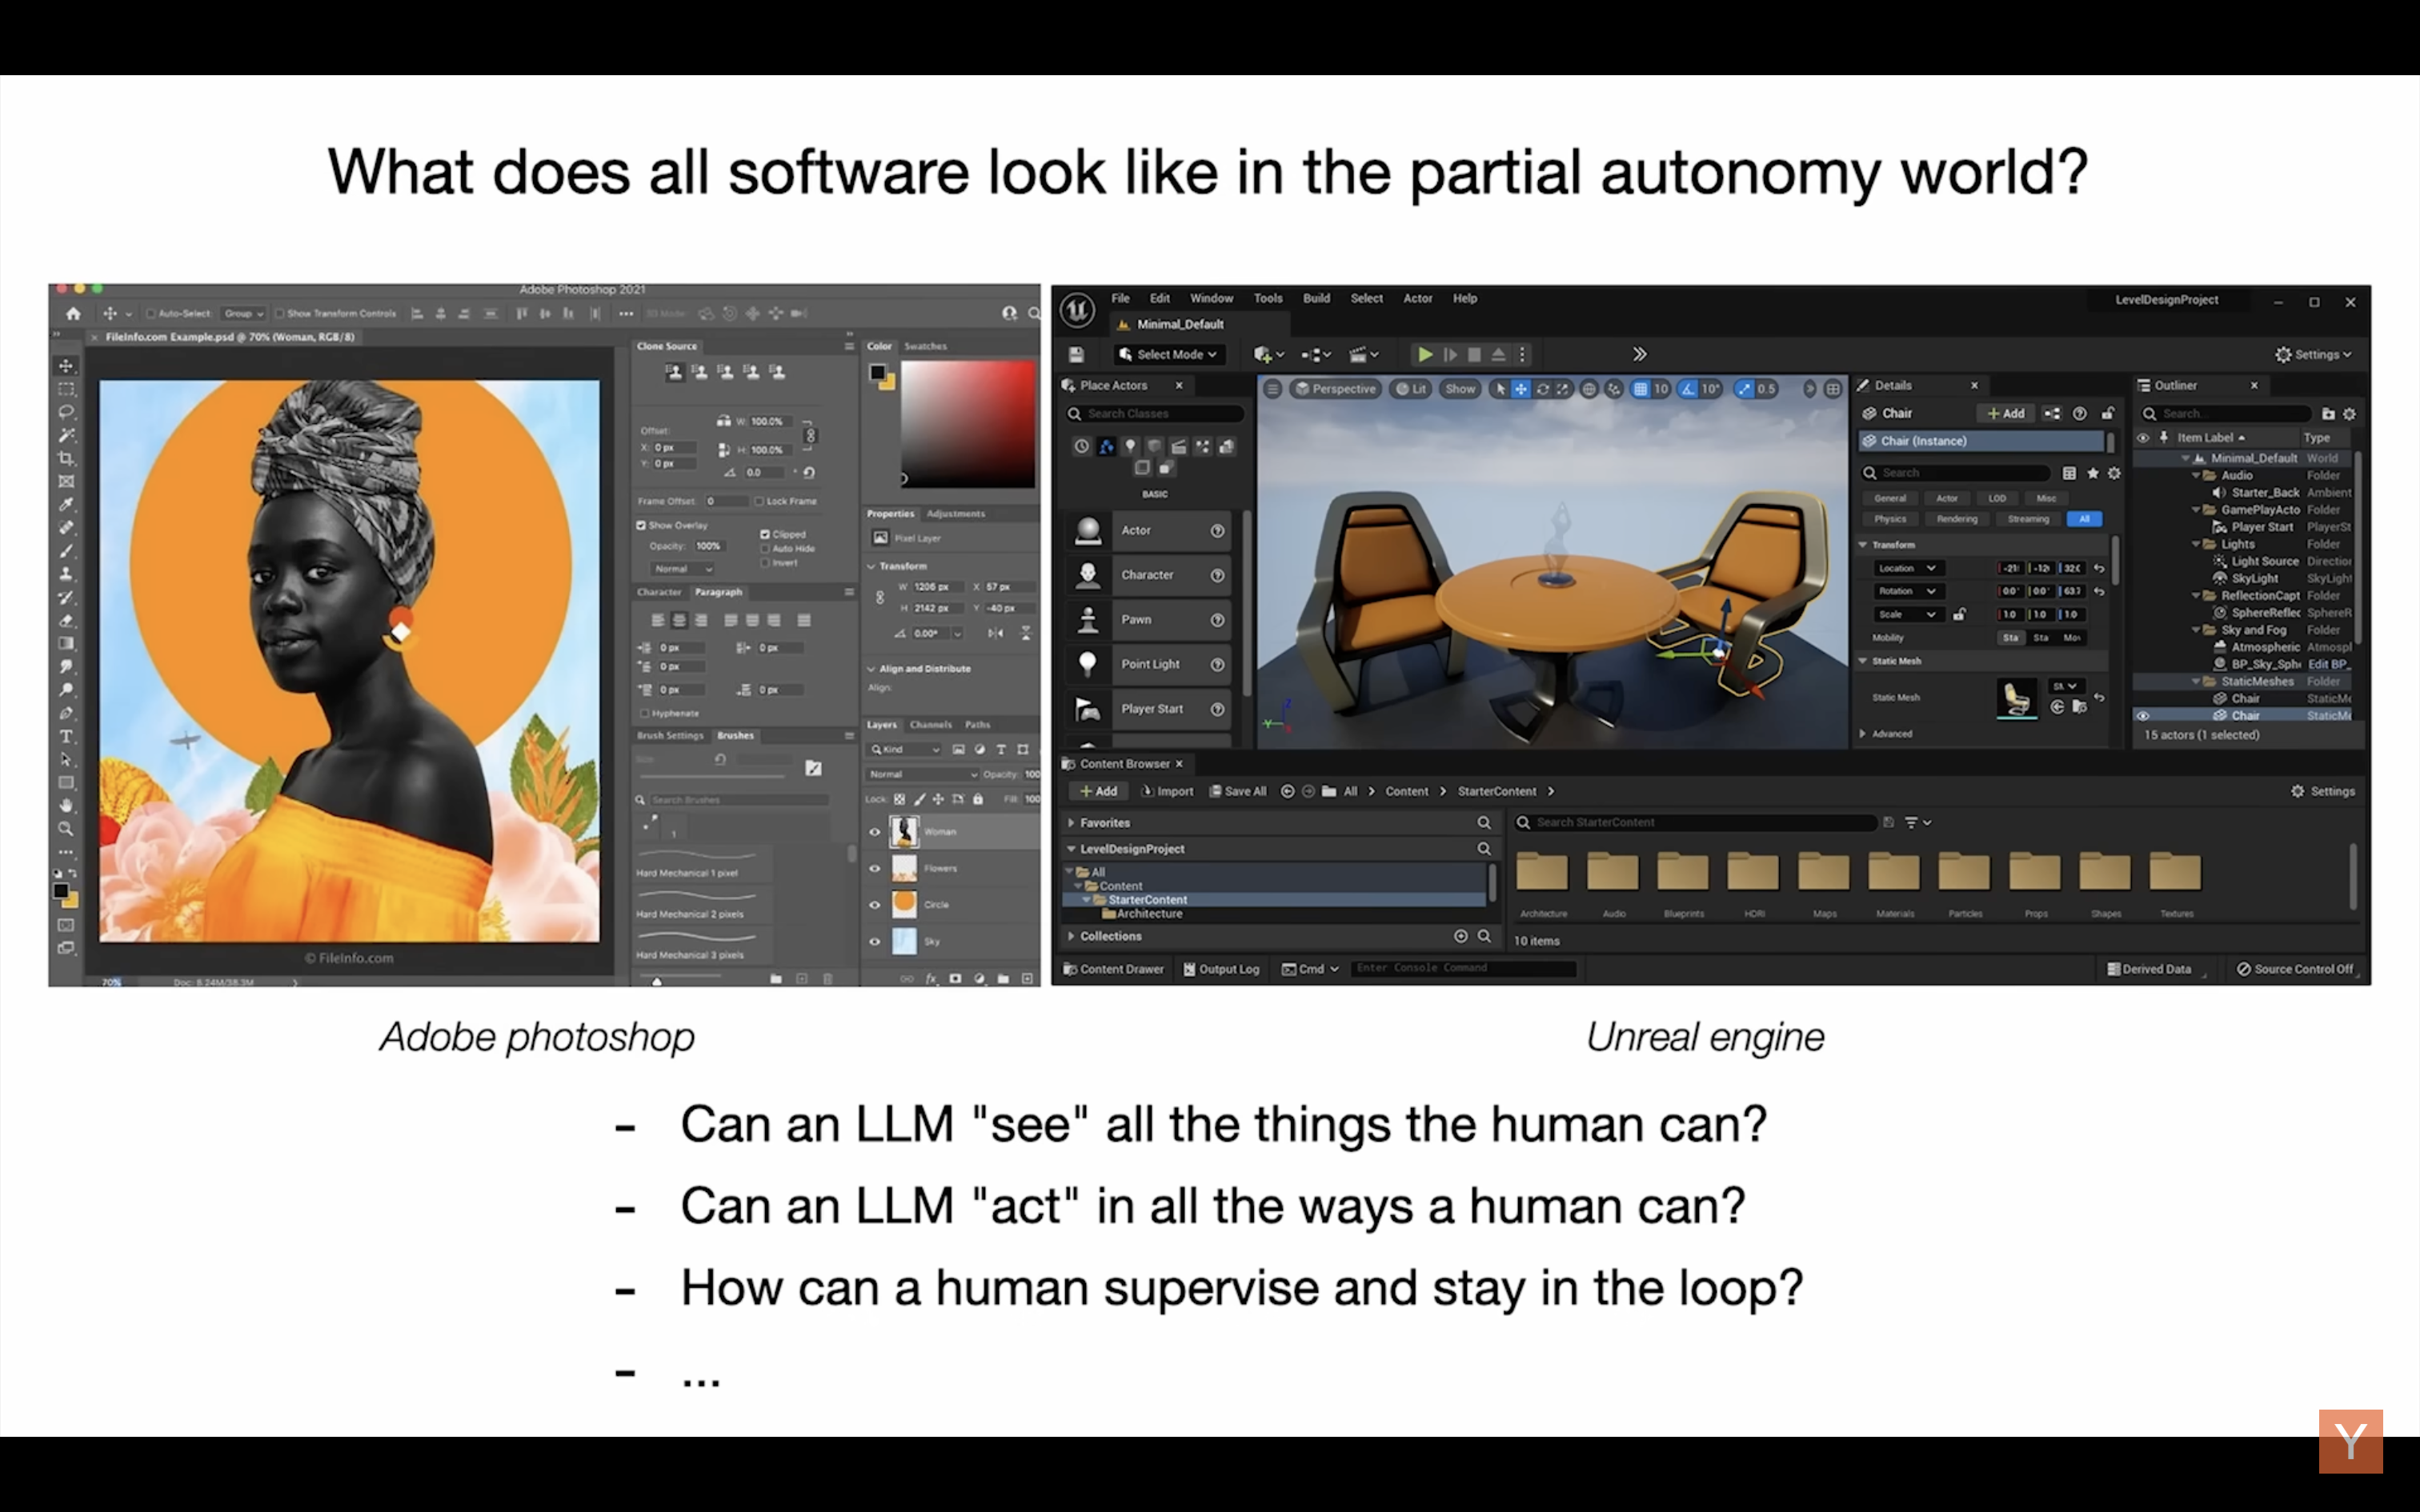Screen dimensions: 2420x1512
Task: Select the Clone Stamp tool in Photoshop
Action: coord(66,574)
